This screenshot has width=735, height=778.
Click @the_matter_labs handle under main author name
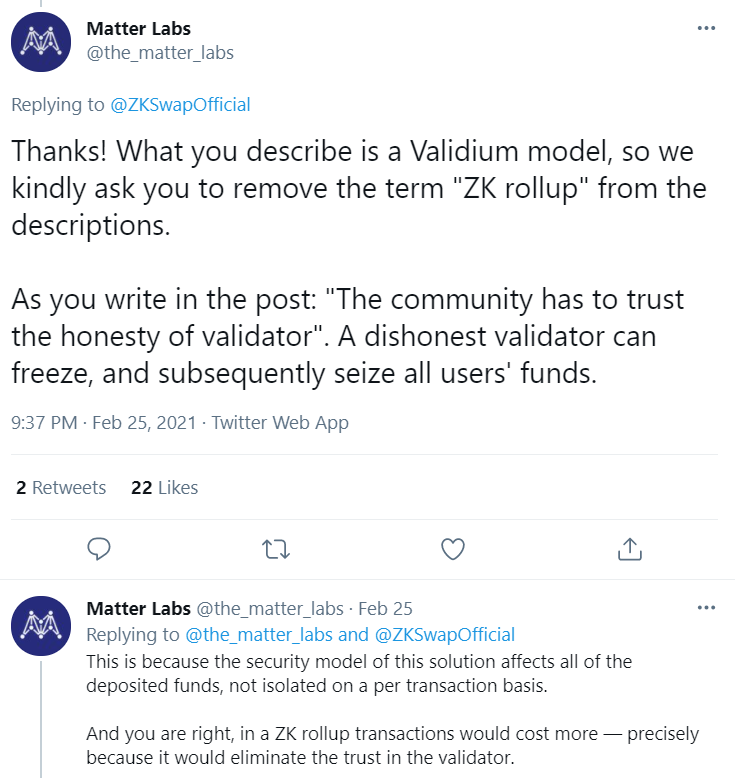pos(160,53)
